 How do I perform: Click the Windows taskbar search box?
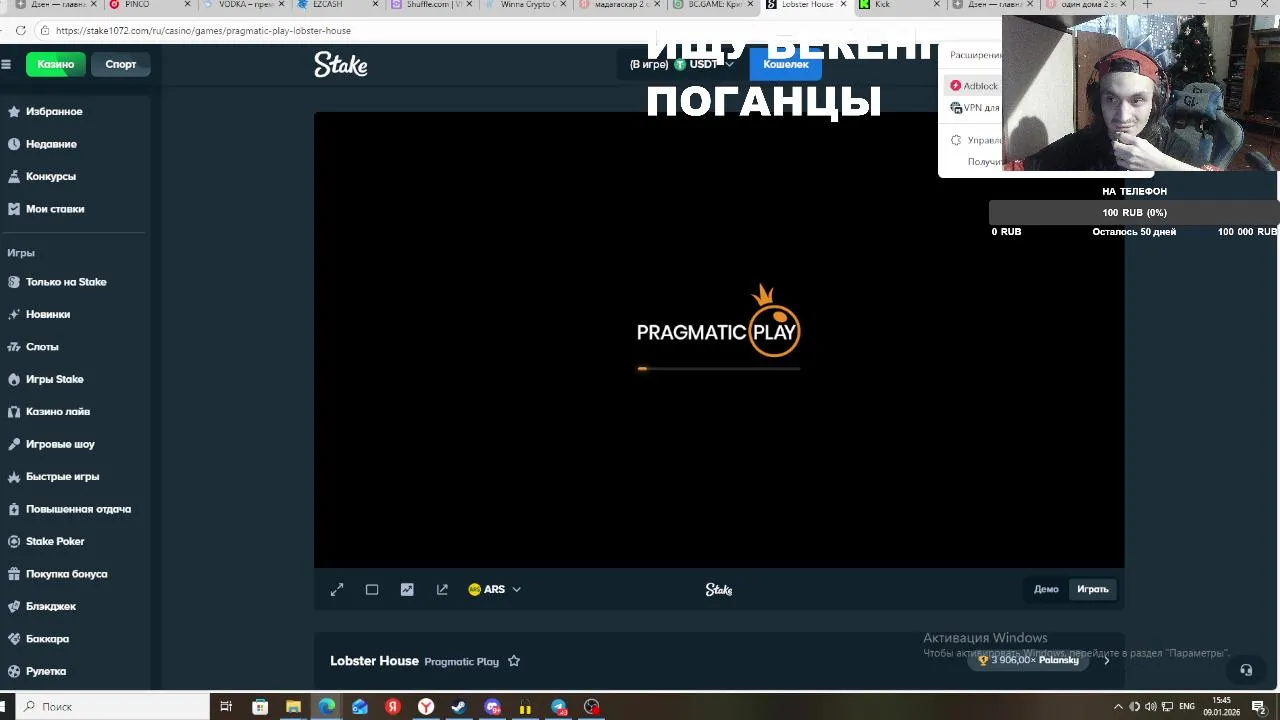coord(113,706)
